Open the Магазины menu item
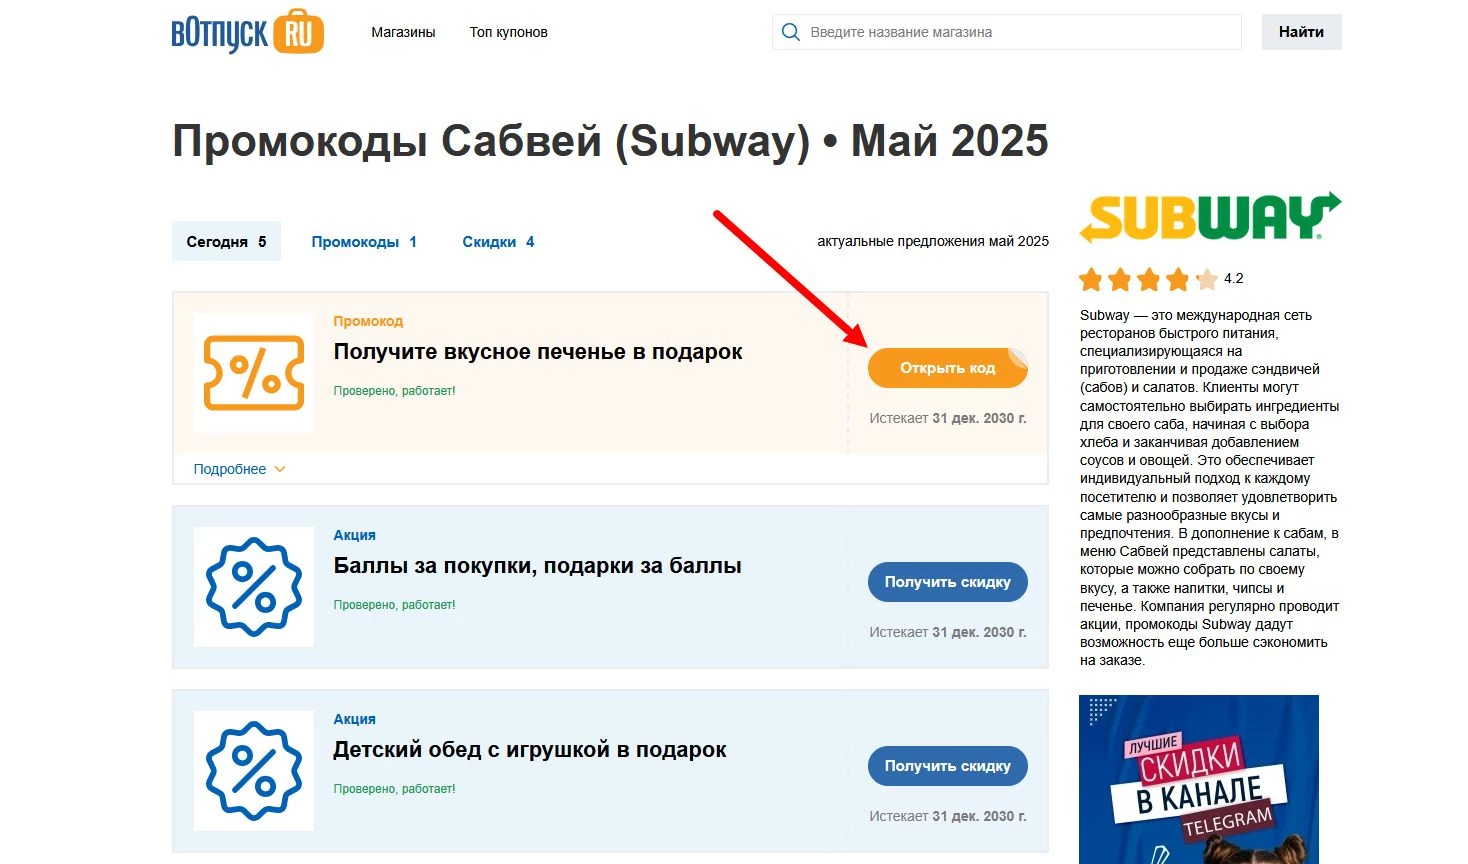The width and height of the screenshot is (1468, 864). (x=403, y=31)
